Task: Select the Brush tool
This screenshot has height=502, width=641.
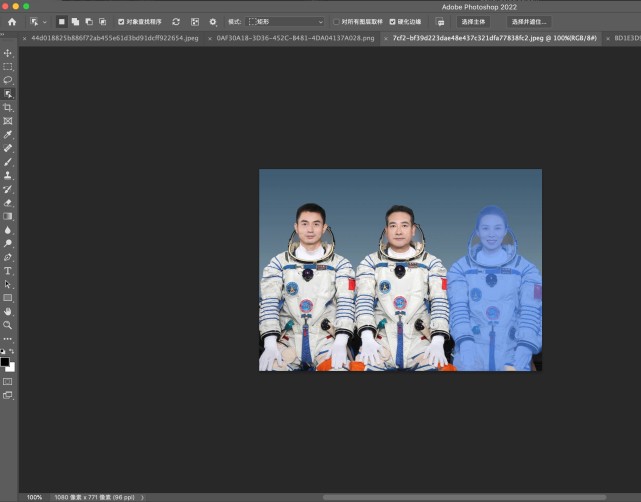Action: [8, 162]
